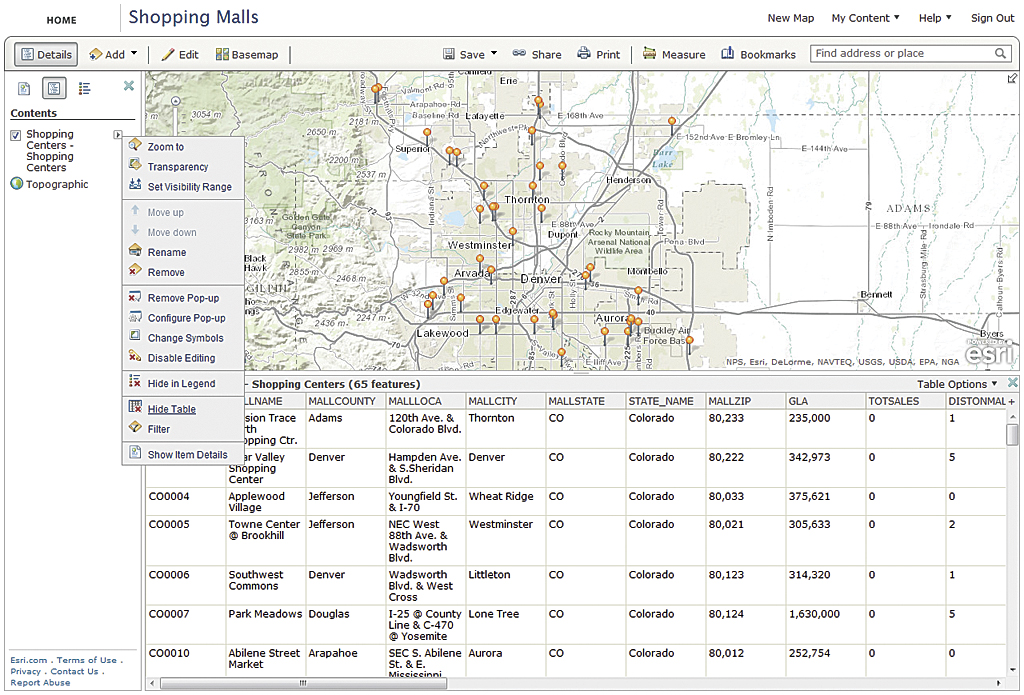Select the Topographic basemap layer
The image size is (1024, 695).
[x=57, y=184]
